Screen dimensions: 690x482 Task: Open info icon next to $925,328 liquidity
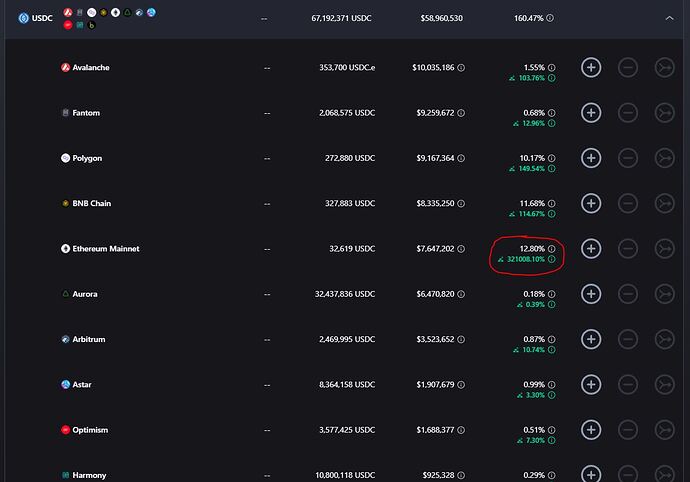pyautogui.click(x=461, y=475)
